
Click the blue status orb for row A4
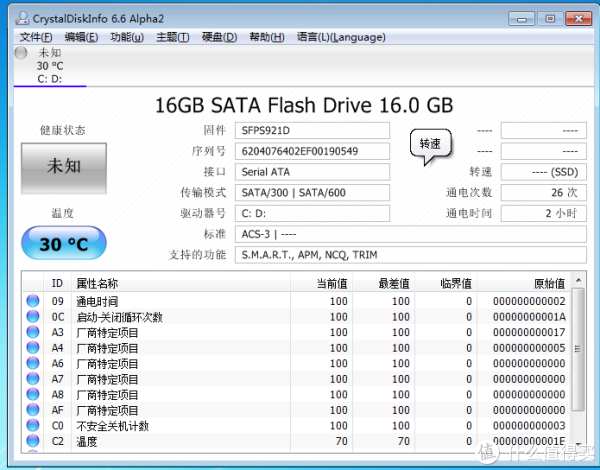33,348
